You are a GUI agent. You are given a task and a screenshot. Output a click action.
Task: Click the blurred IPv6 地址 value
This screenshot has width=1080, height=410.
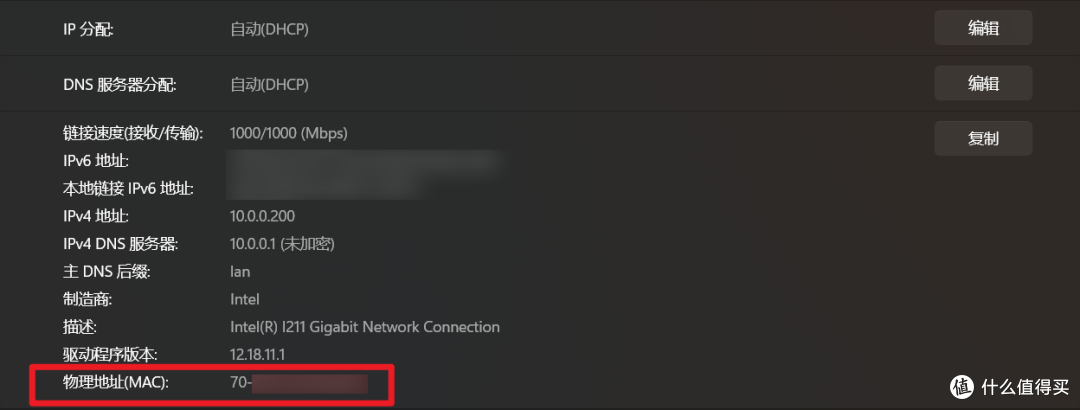[x=364, y=161]
